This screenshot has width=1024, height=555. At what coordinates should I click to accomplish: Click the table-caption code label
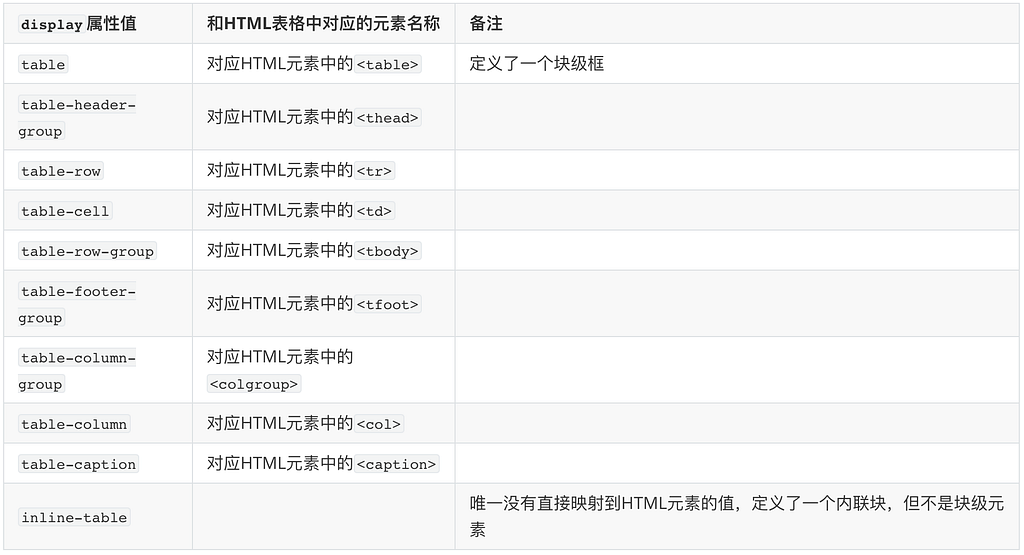[x=78, y=464]
